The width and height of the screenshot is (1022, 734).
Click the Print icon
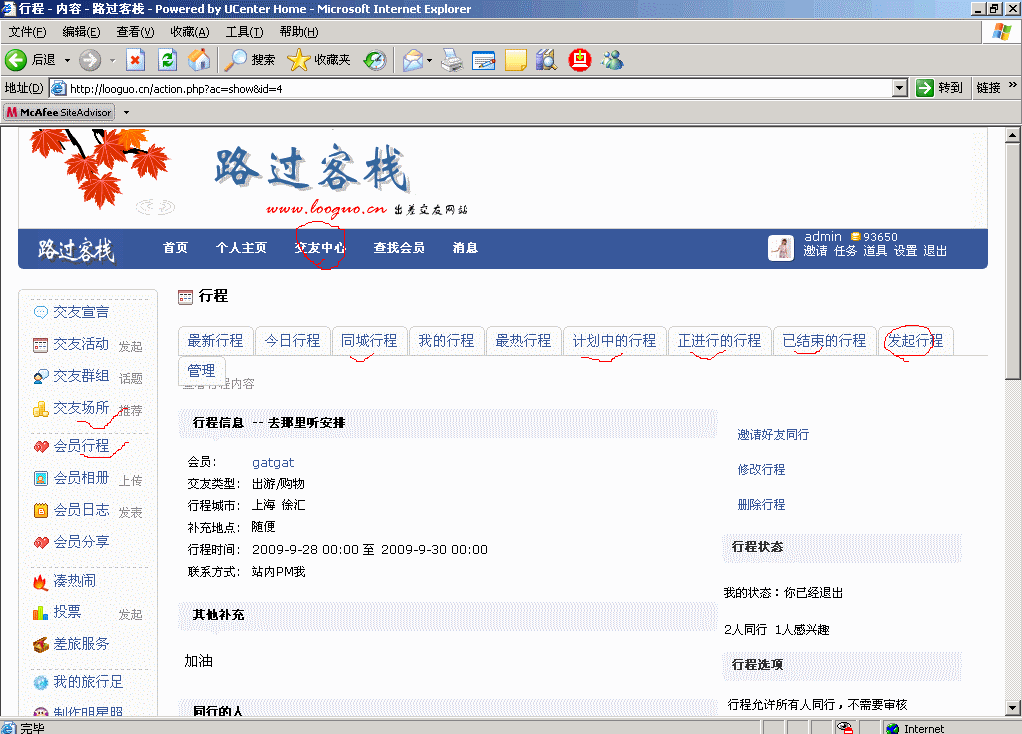[x=452, y=60]
